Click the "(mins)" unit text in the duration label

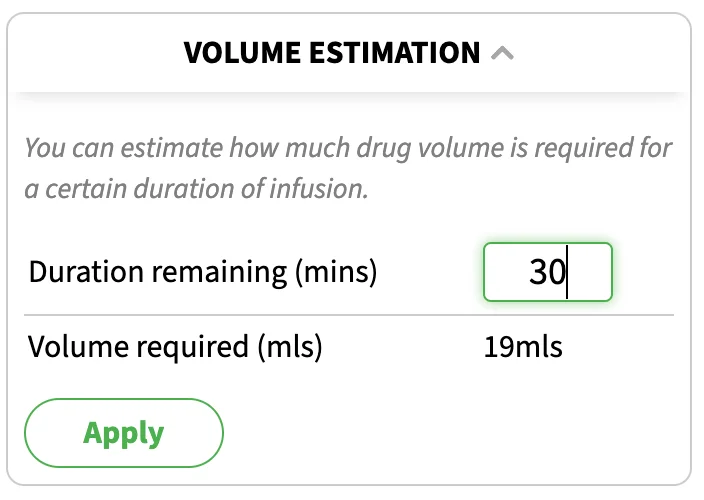coord(336,272)
